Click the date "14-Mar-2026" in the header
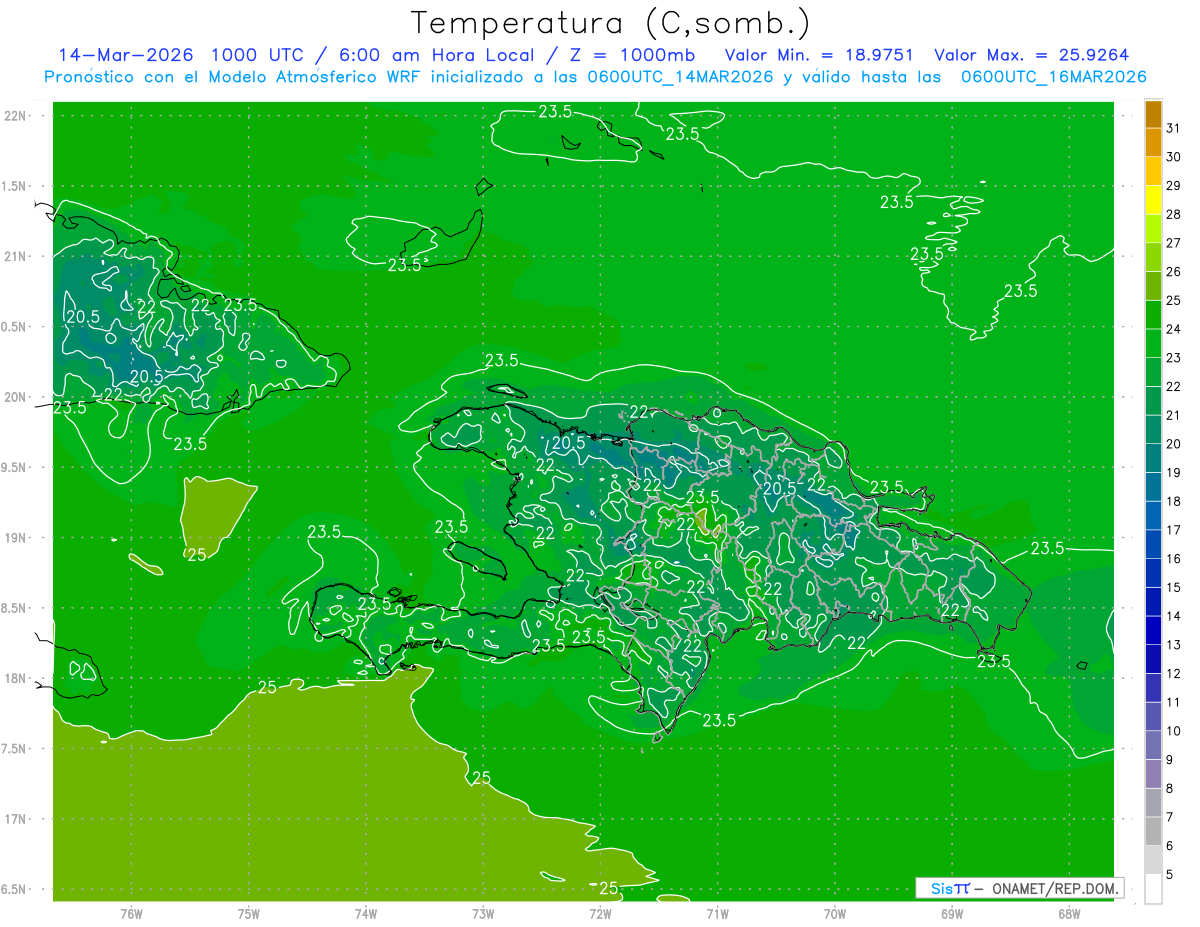The height and width of the screenshot is (927, 1200). (x=125, y=55)
